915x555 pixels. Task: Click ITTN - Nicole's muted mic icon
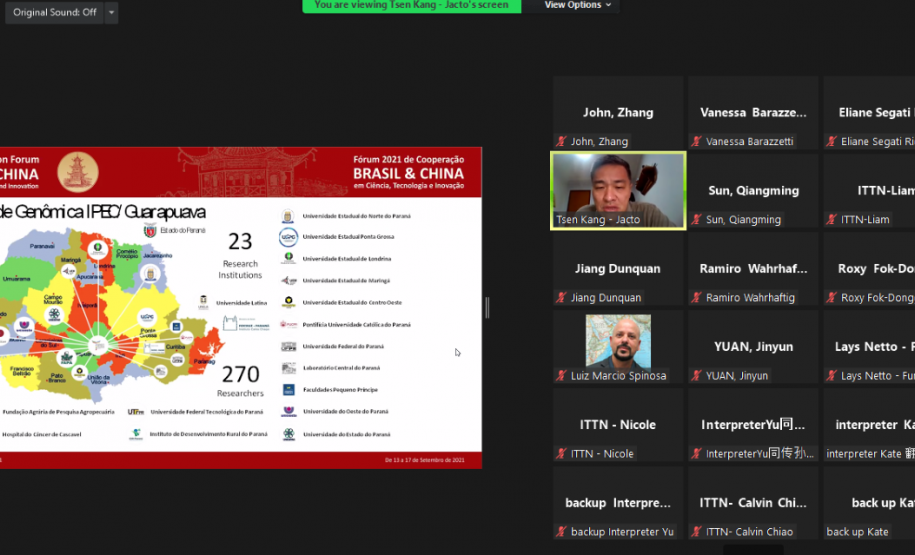point(562,454)
